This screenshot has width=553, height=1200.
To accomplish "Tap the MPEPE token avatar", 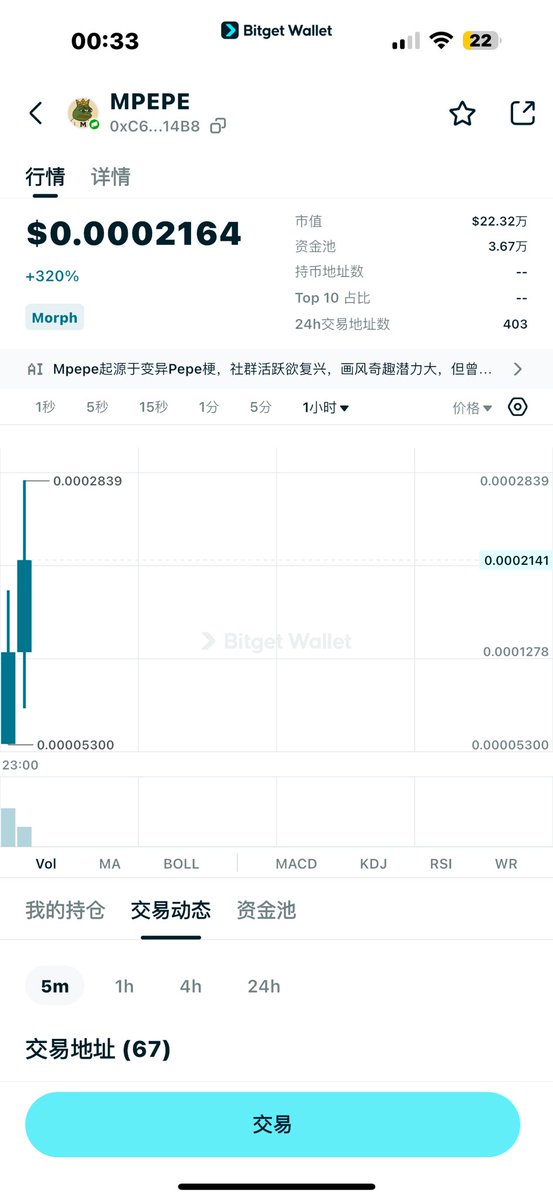I will [x=83, y=114].
